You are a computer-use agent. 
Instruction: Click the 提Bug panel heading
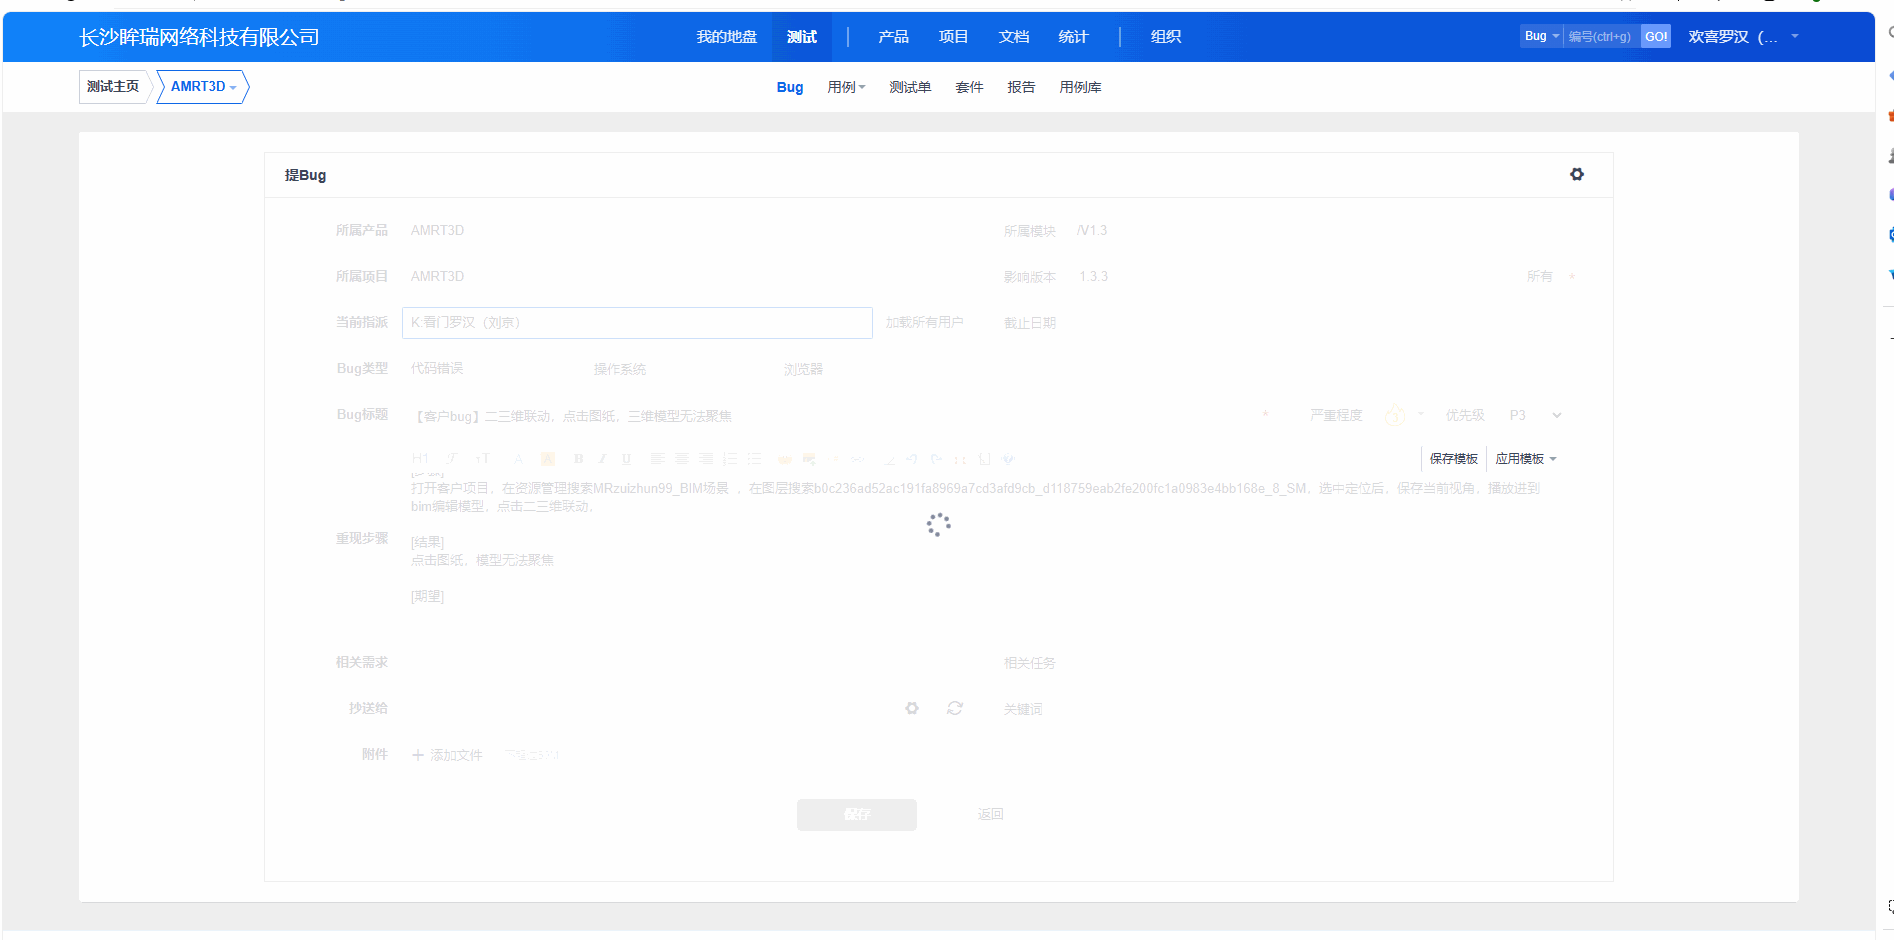coord(305,175)
